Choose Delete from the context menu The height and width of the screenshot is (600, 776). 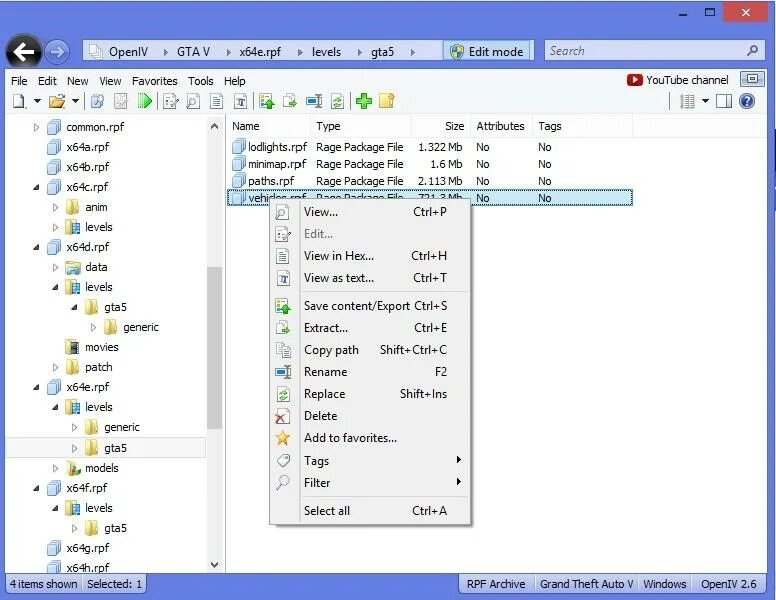coord(370,416)
